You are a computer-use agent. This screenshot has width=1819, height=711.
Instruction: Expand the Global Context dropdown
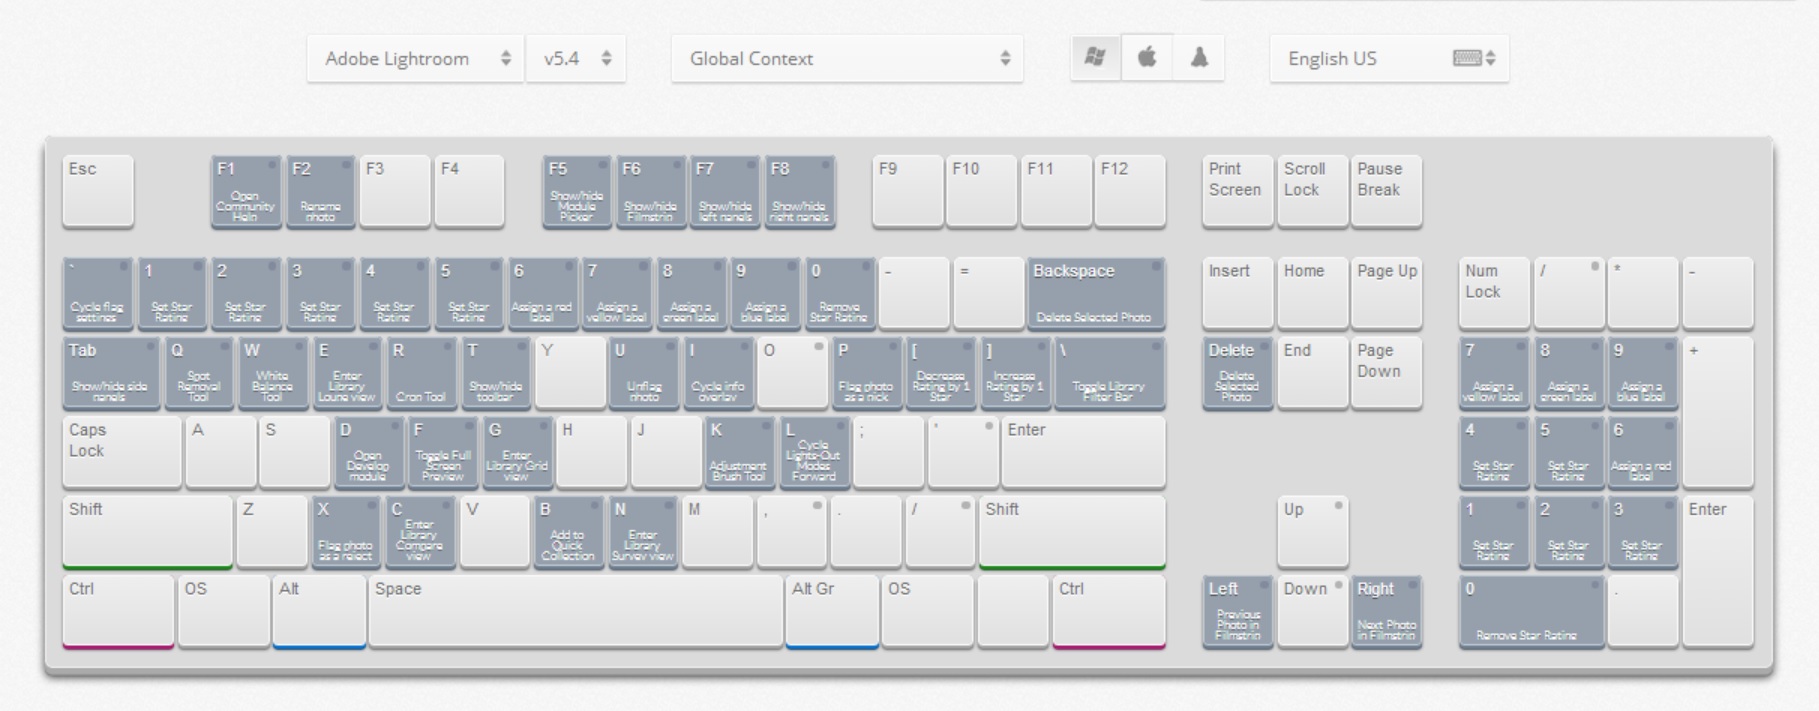847,59
